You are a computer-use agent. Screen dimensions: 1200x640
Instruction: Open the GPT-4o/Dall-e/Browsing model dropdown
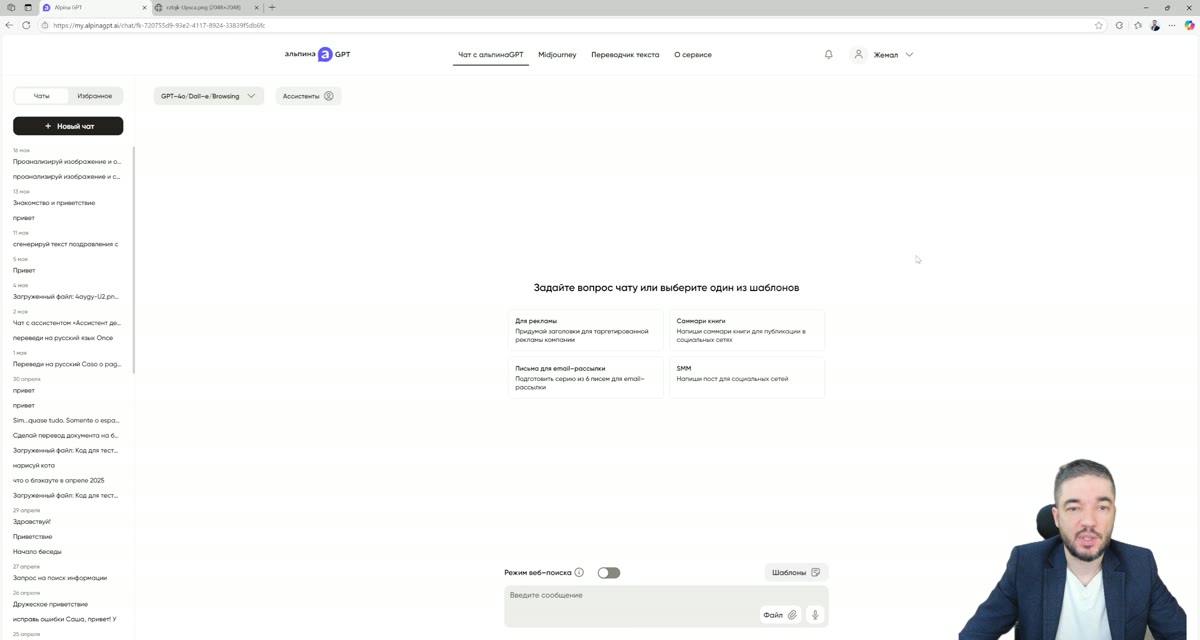pyautogui.click(x=208, y=96)
